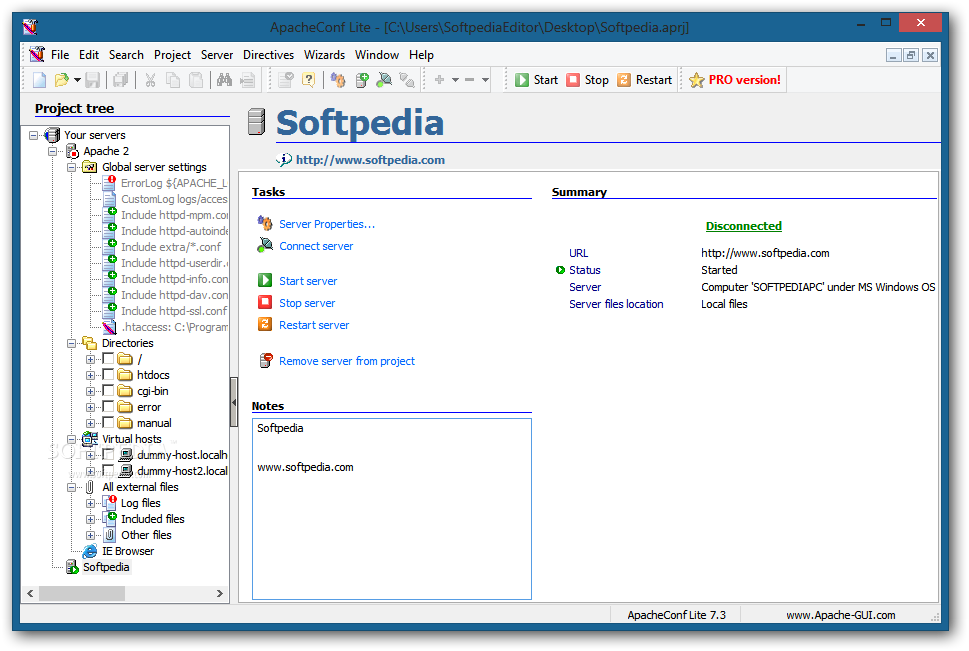Tick the dummy-host.localhost virtual host checkbox

coord(108,455)
